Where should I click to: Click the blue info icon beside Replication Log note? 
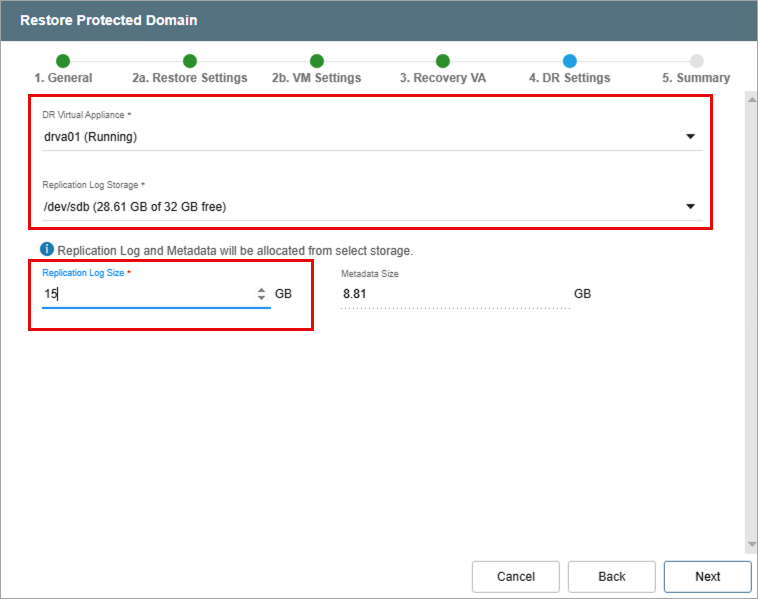pyautogui.click(x=47, y=249)
